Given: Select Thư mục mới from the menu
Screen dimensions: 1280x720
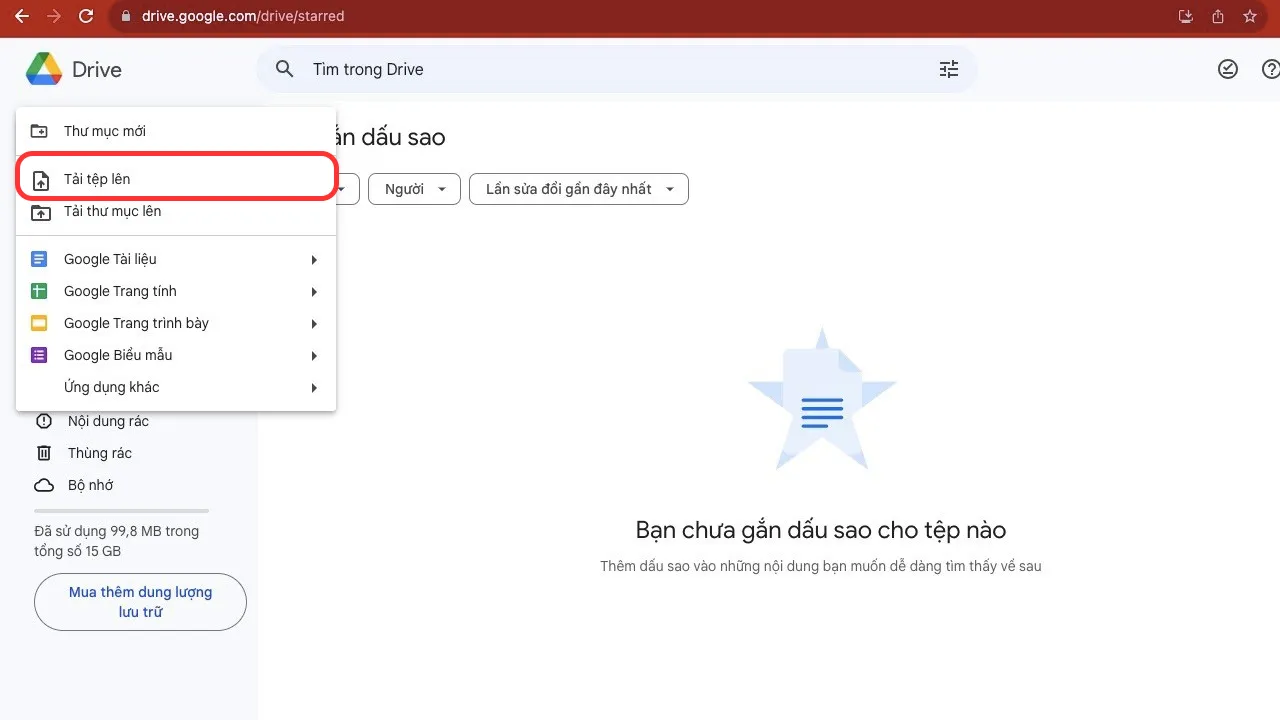Looking at the screenshot, I should pyautogui.click(x=104, y=130).
